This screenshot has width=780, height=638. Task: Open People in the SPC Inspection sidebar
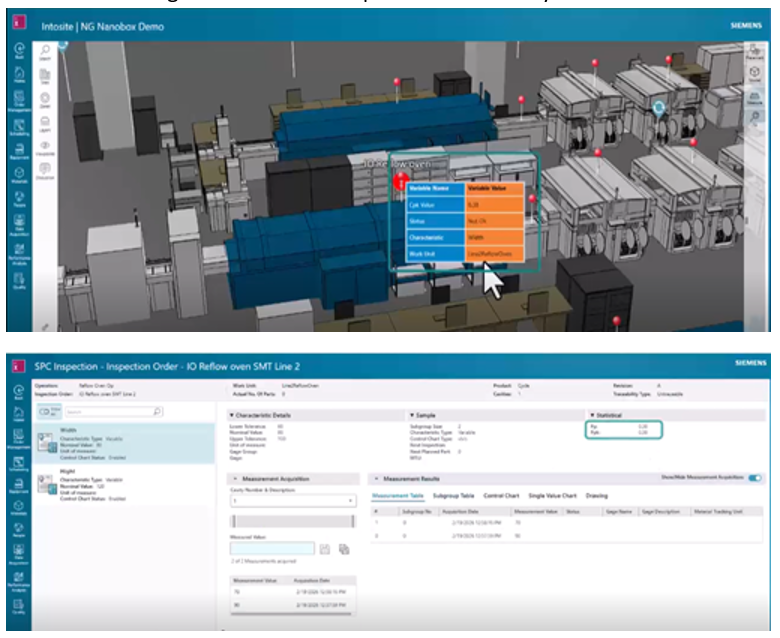(x=19, y=530)
